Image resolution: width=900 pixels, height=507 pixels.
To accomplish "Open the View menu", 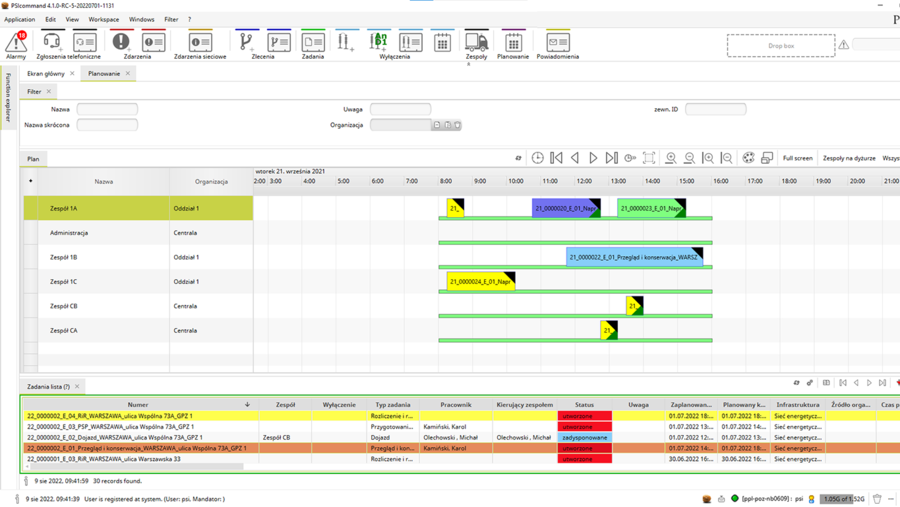I will [72, 20].
